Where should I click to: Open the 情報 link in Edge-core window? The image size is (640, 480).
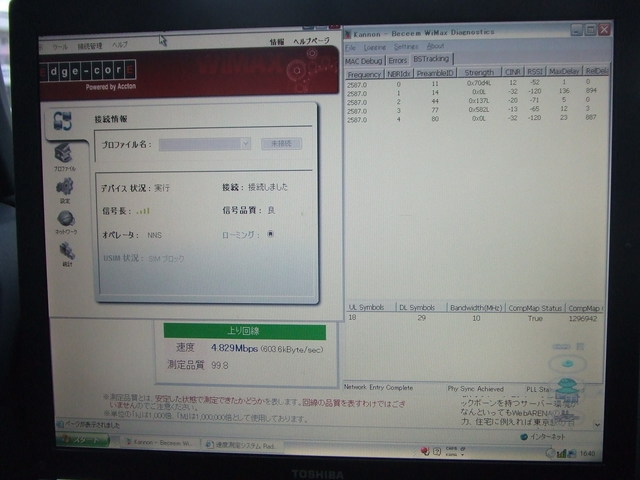(x=277, y=42)
